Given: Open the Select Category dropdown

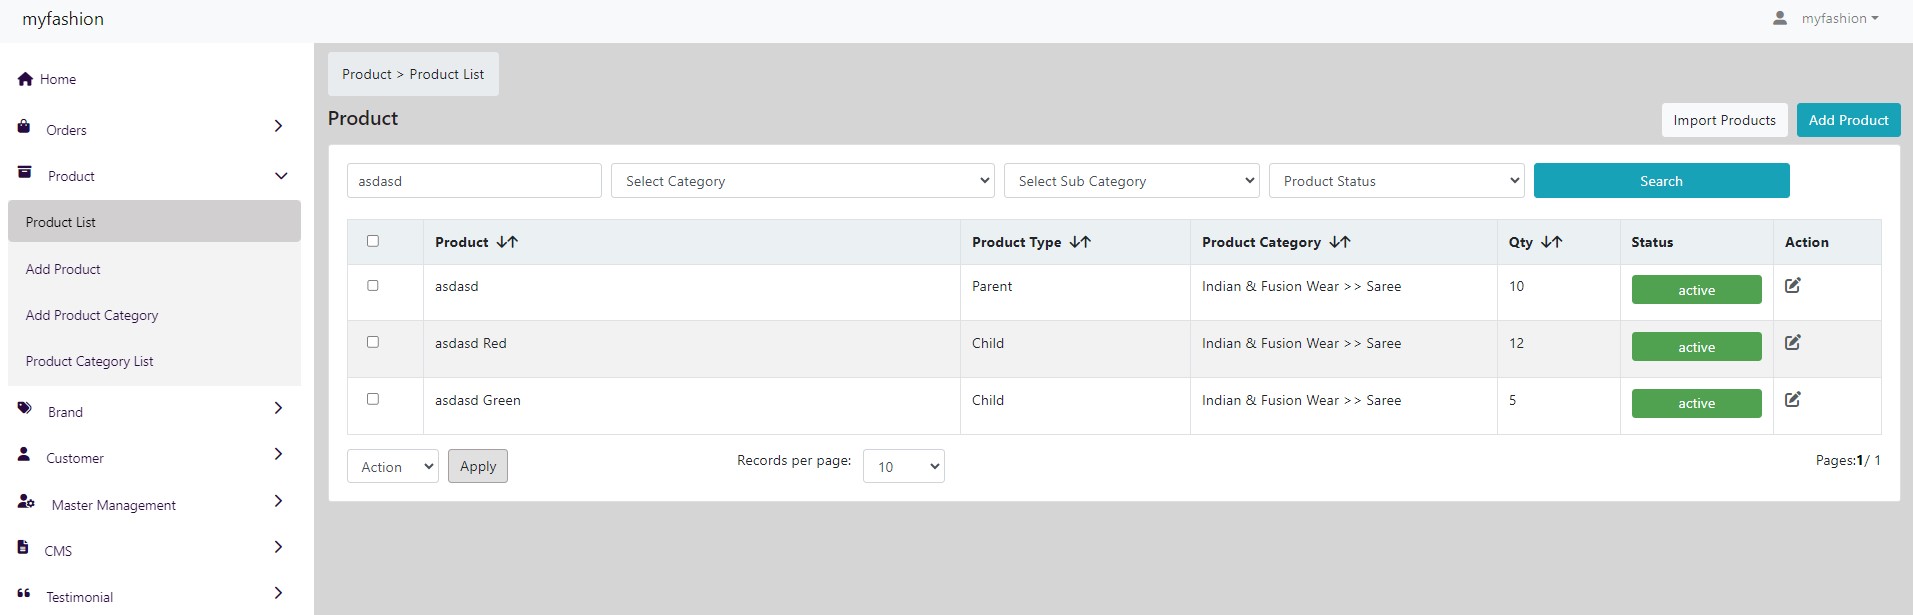Looking at the screenshot, I should pos(803,181).
